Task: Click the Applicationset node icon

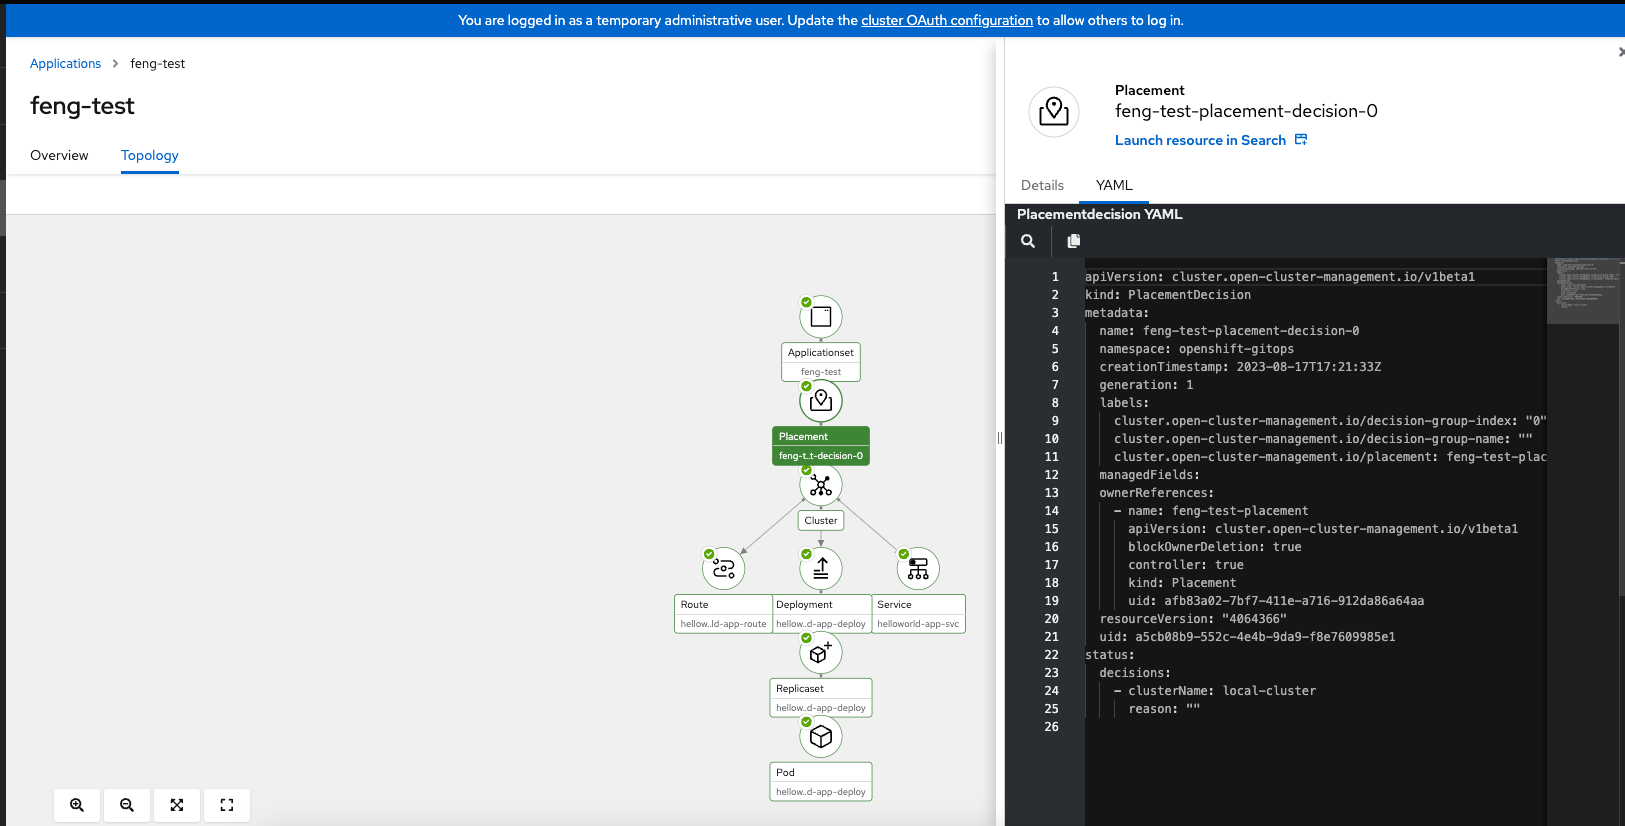Action: pyautogui.click(x=821, y=317)
